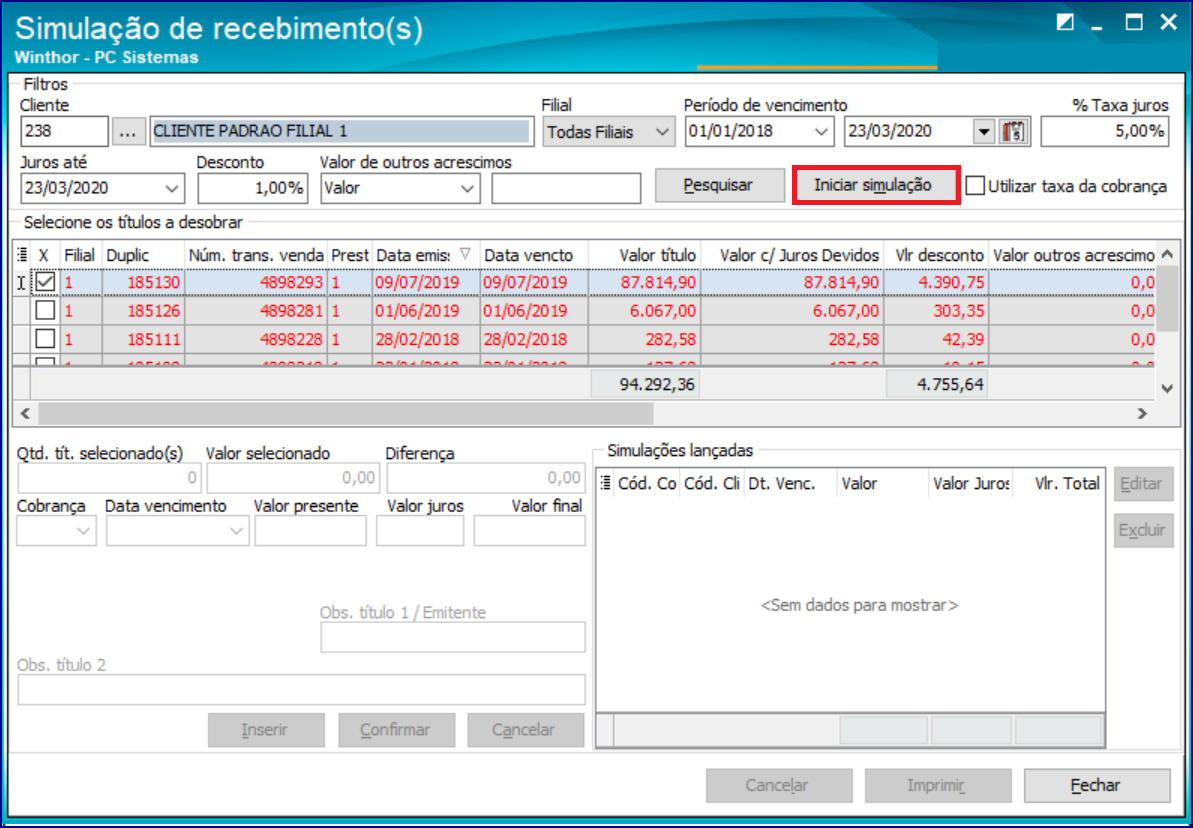Click the titles grid horizontal scrollbar left arrow
Image resolution: width=1193 pixels, height=828 pixels.
pos(24,413)
